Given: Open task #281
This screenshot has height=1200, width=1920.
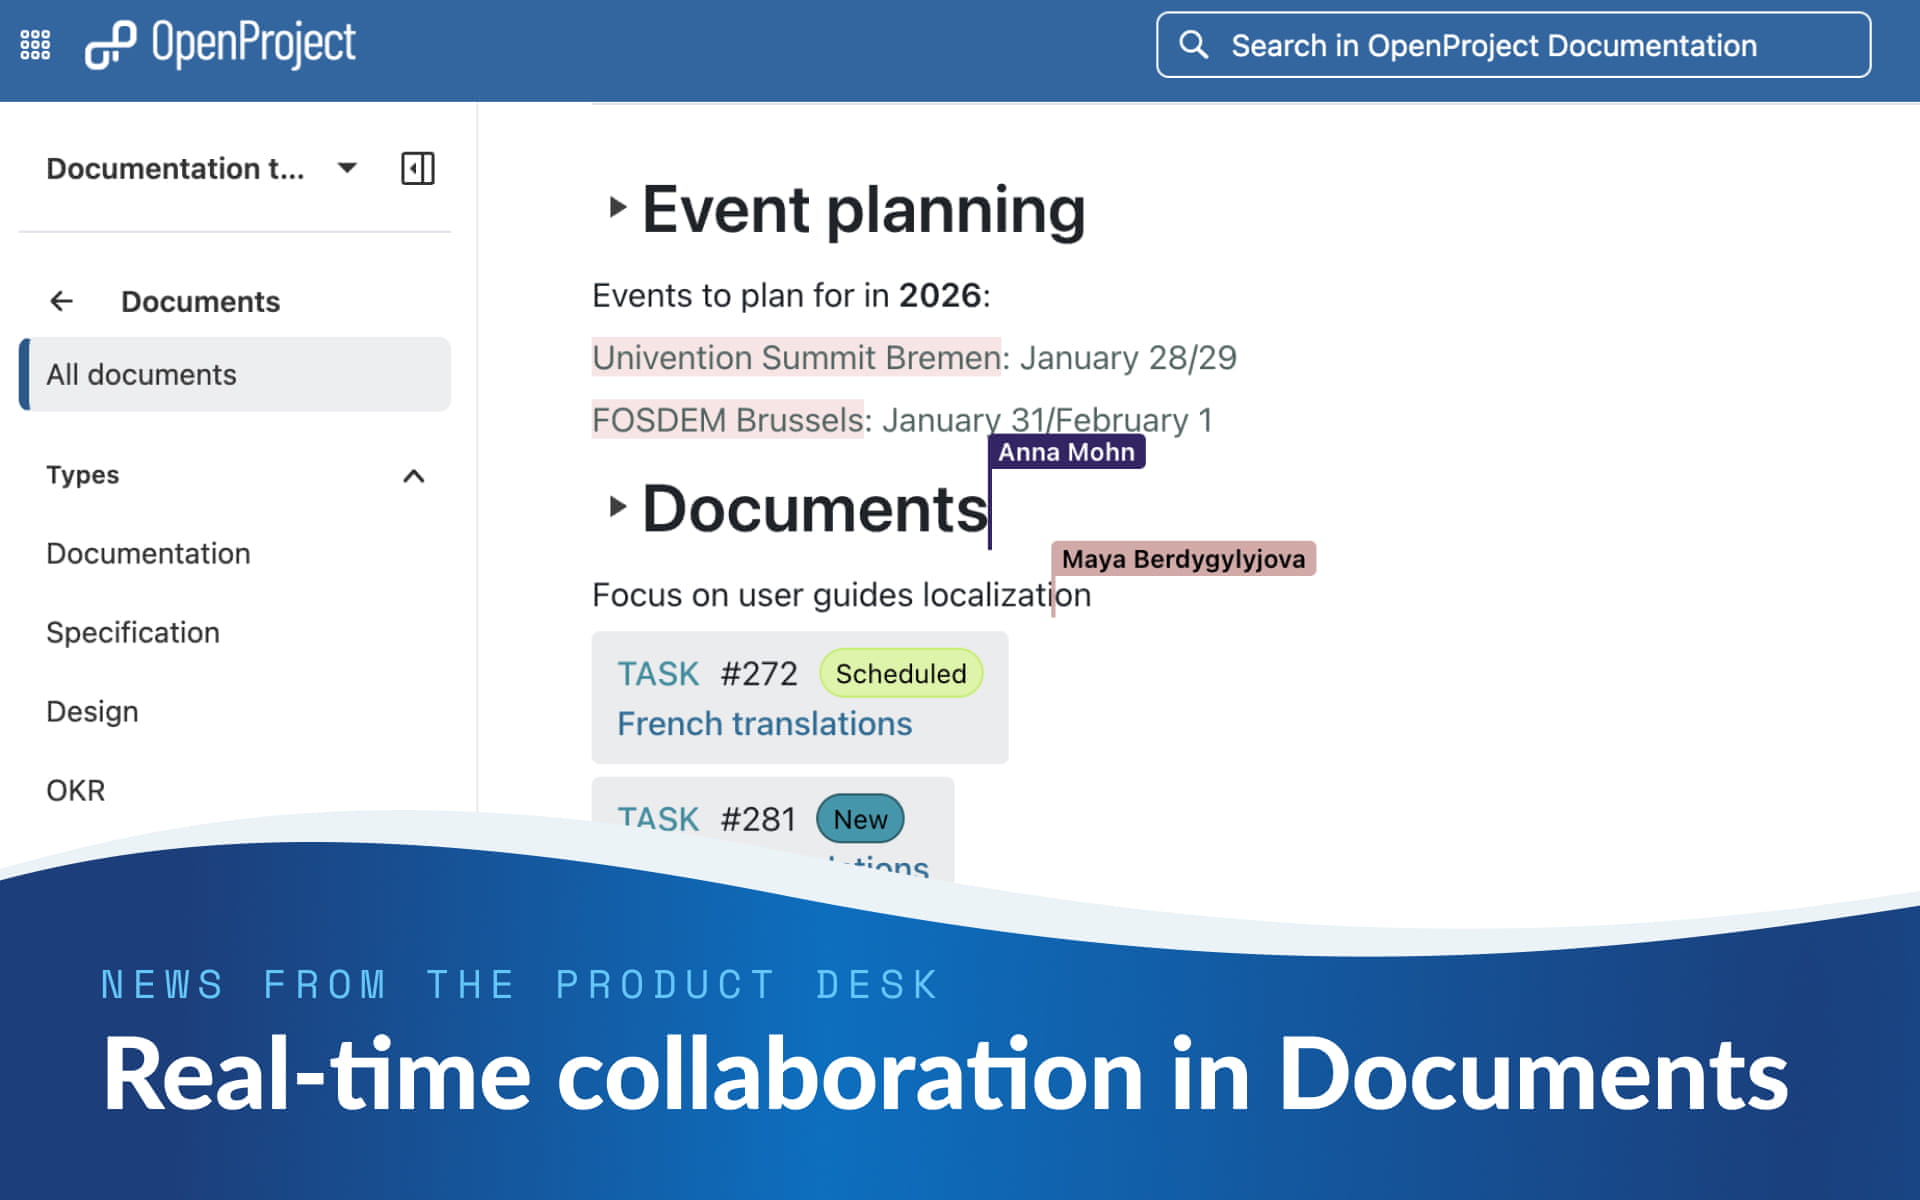Looking at the screenshot, I should 757,818.
